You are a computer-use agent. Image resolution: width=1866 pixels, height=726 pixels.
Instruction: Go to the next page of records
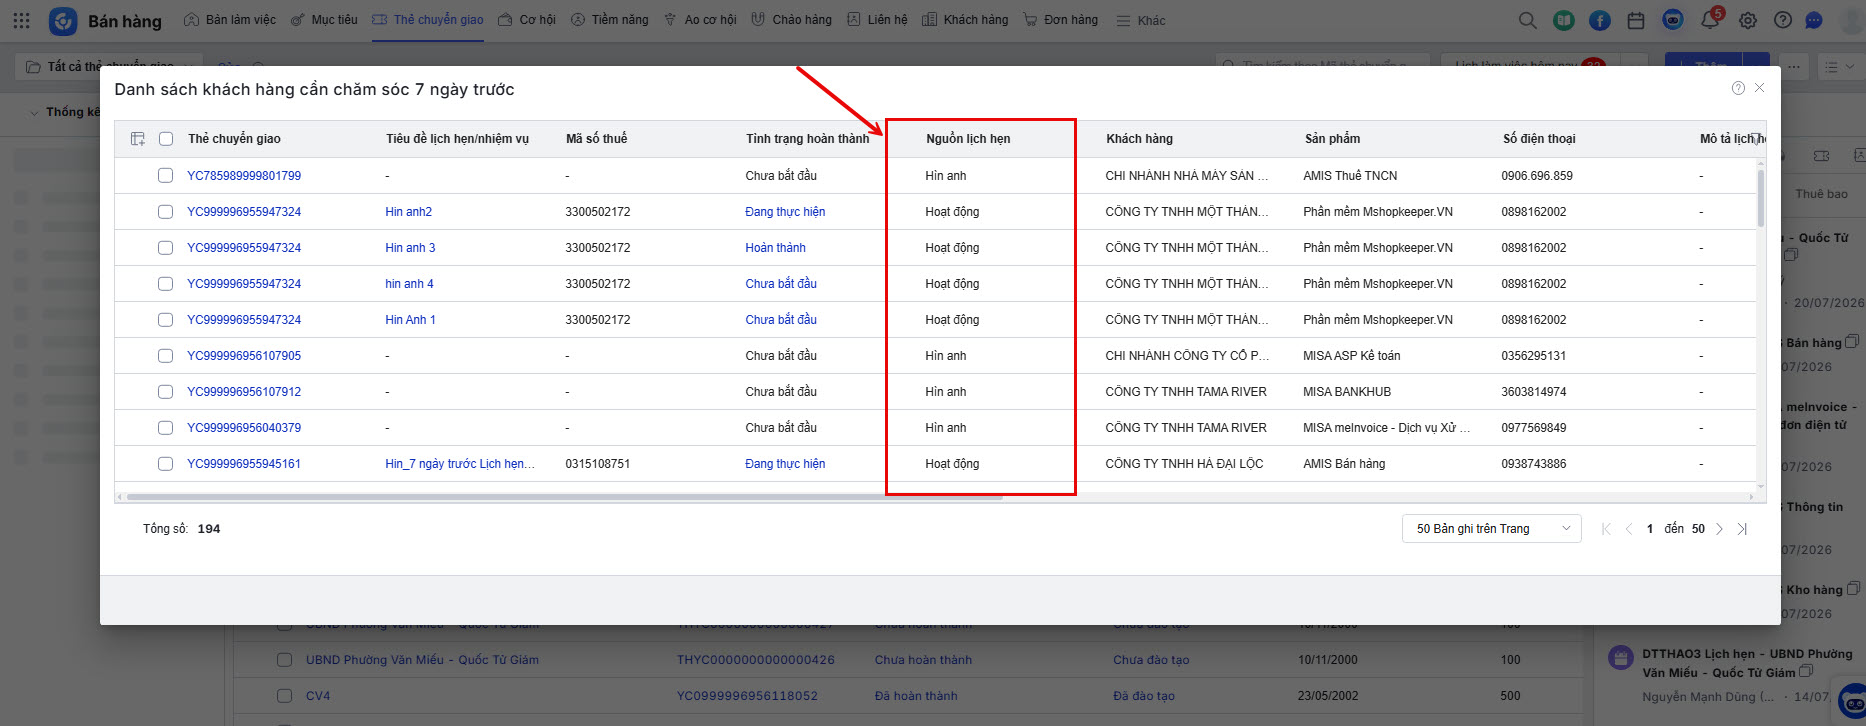1720,529
